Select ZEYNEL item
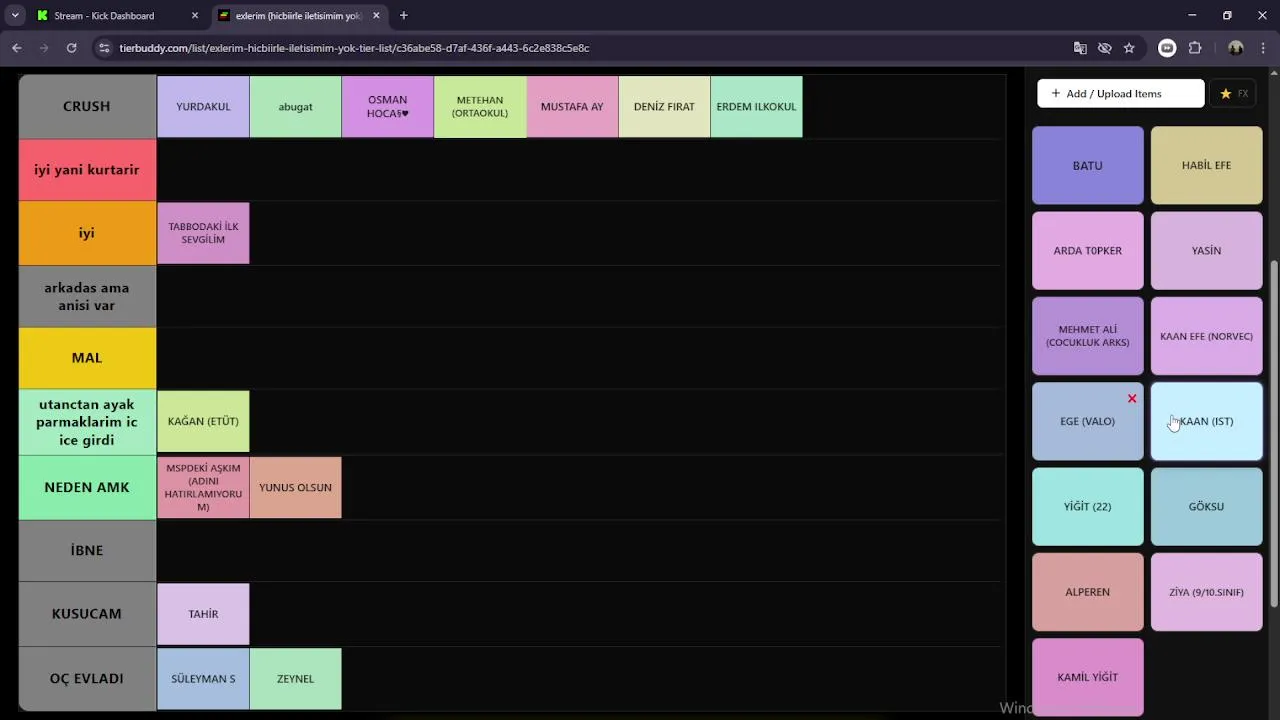The height and width of the screenshot is (720, 1280). [x=295, y=678]
